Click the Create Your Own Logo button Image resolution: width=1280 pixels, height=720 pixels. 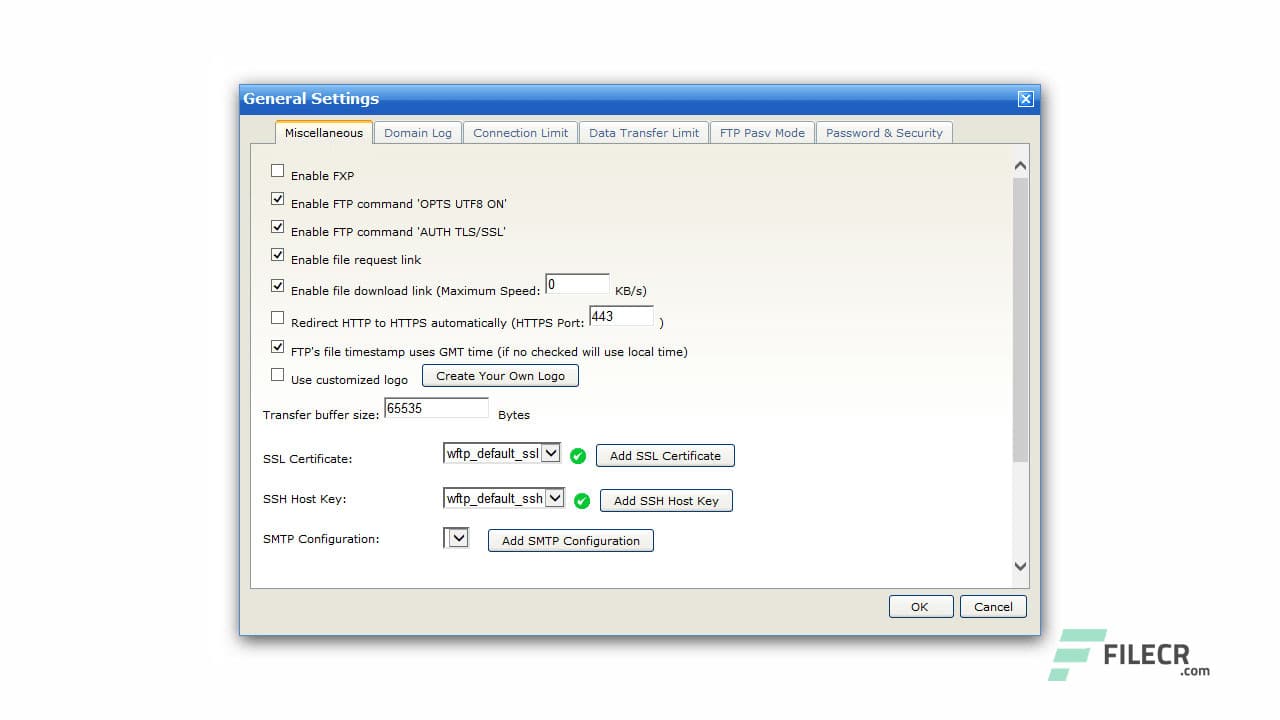coord(500,375)
